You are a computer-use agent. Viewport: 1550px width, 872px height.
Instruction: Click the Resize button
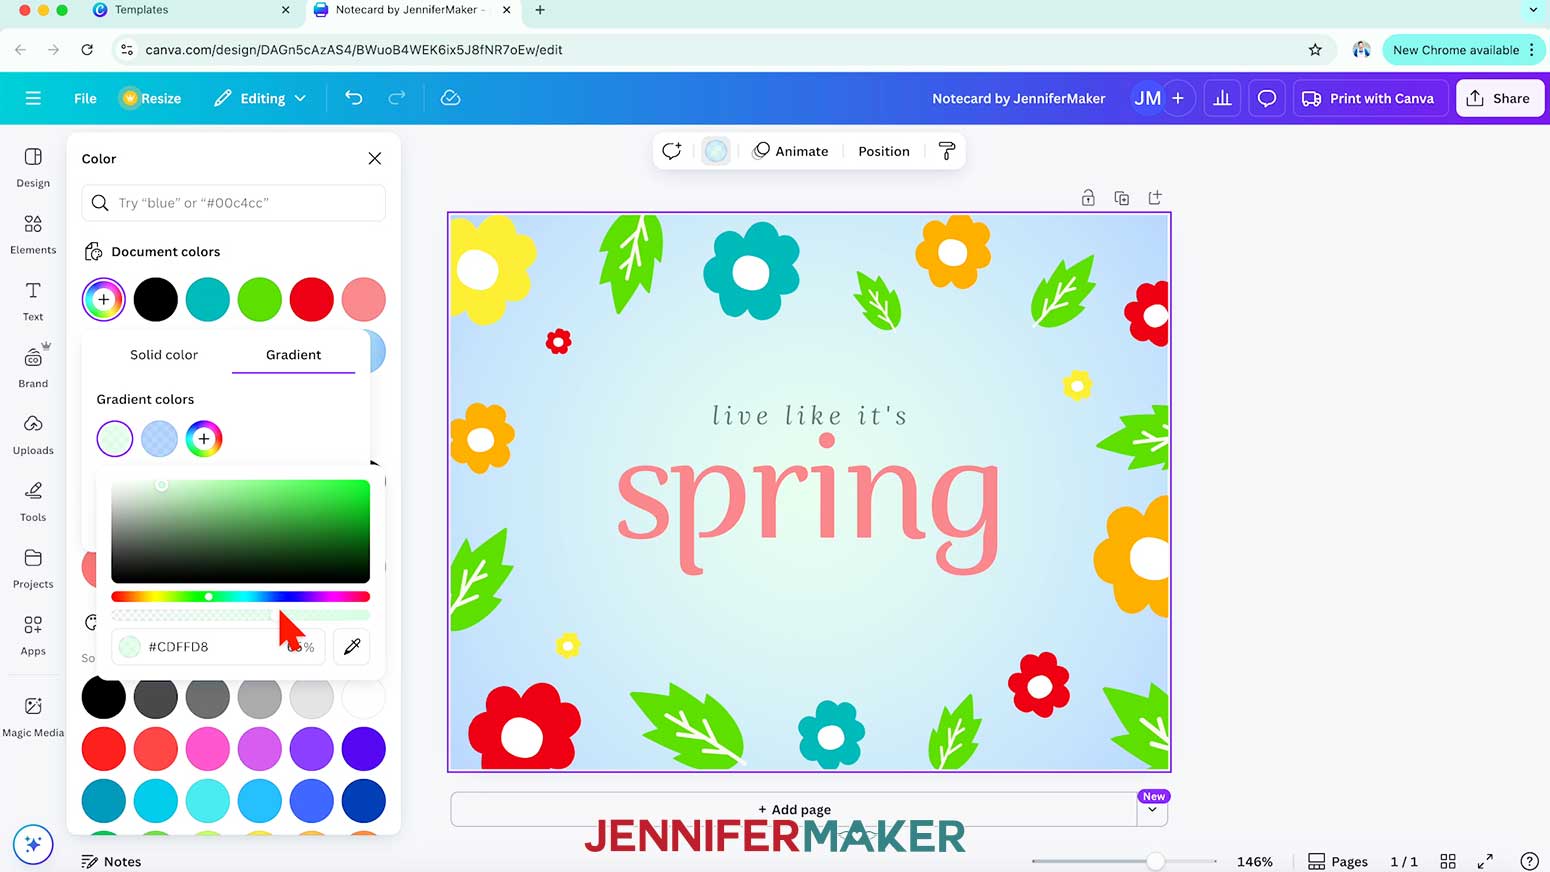click(151, 98)
